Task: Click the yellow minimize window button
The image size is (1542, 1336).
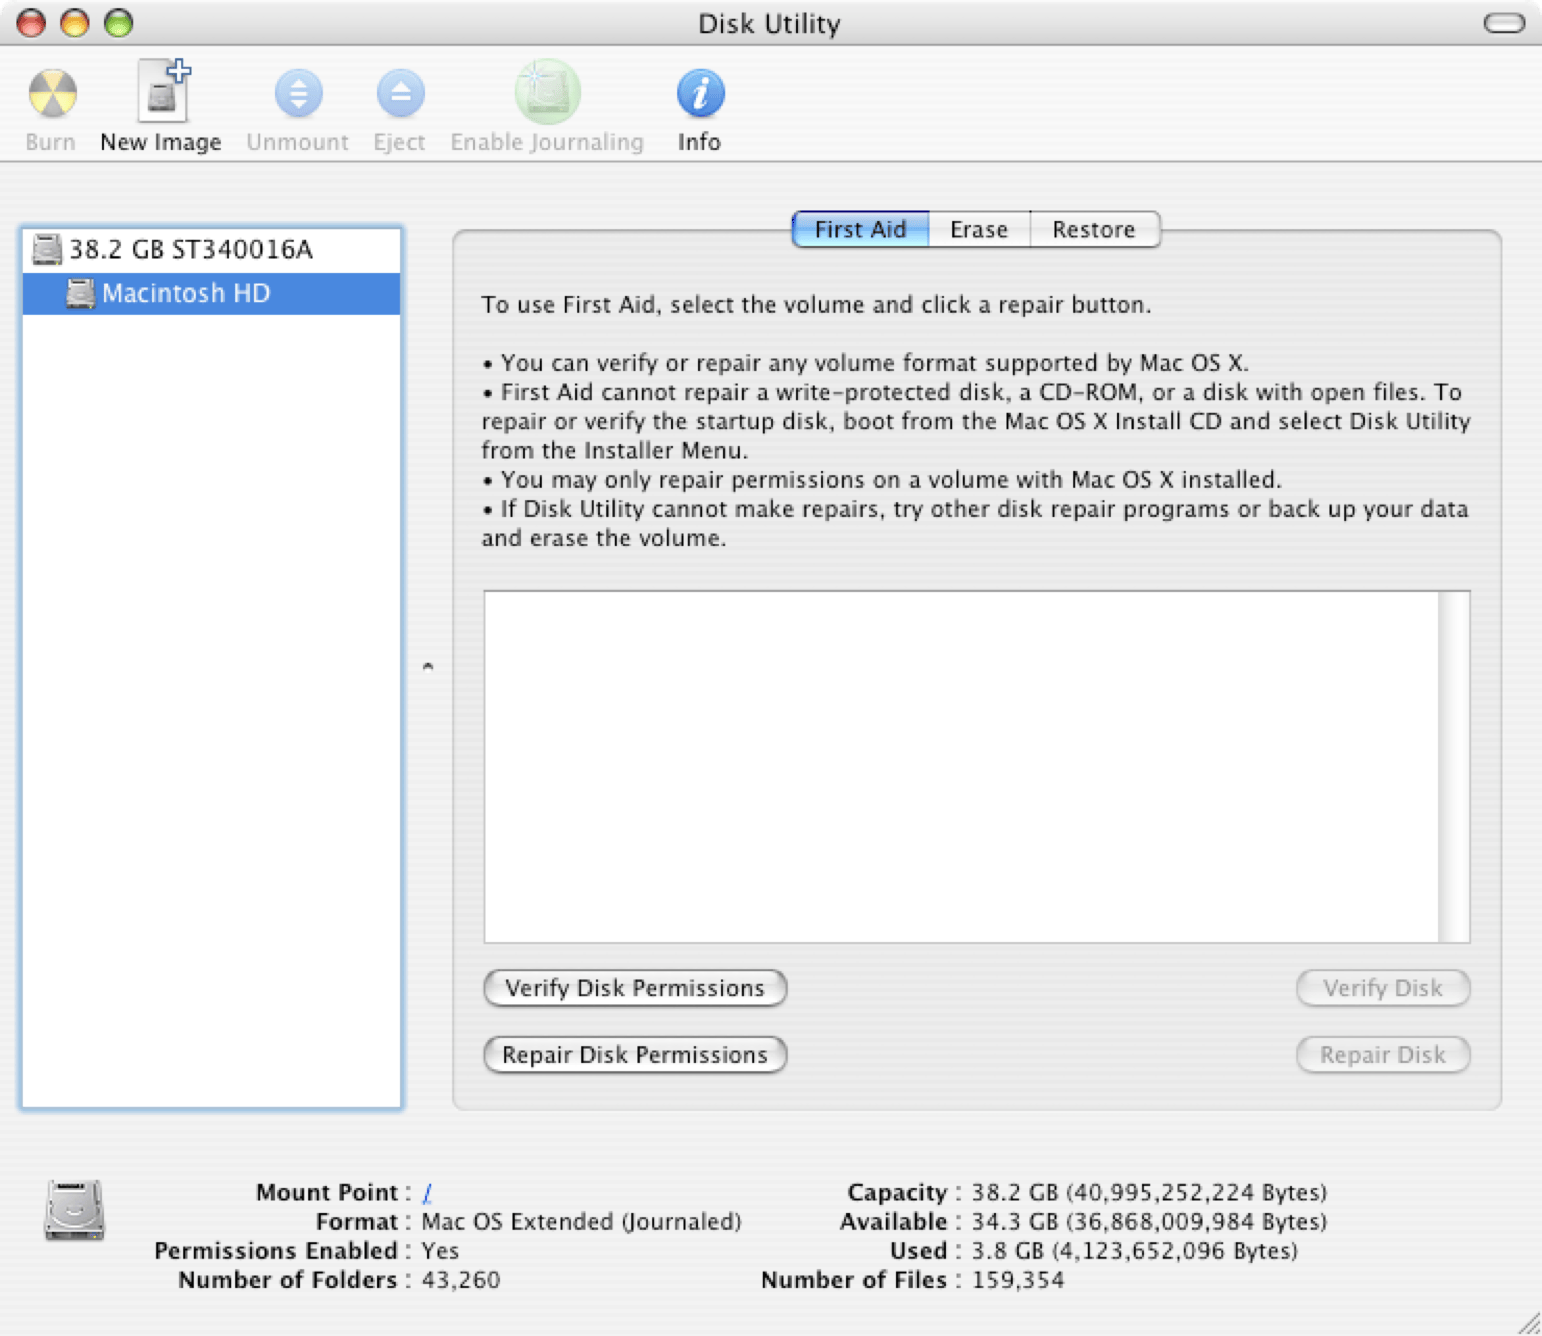Action: pos(75,22)
